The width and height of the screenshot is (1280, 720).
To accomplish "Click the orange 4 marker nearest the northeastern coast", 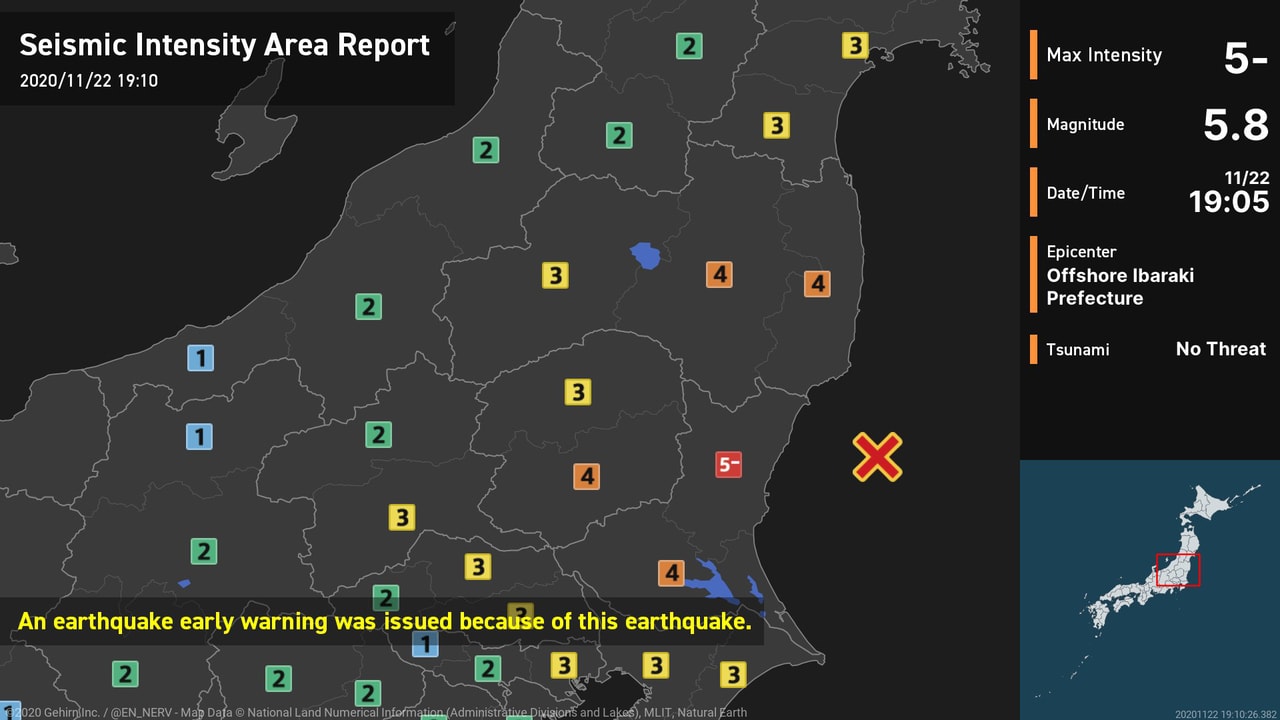I will (x=817, y=284).
